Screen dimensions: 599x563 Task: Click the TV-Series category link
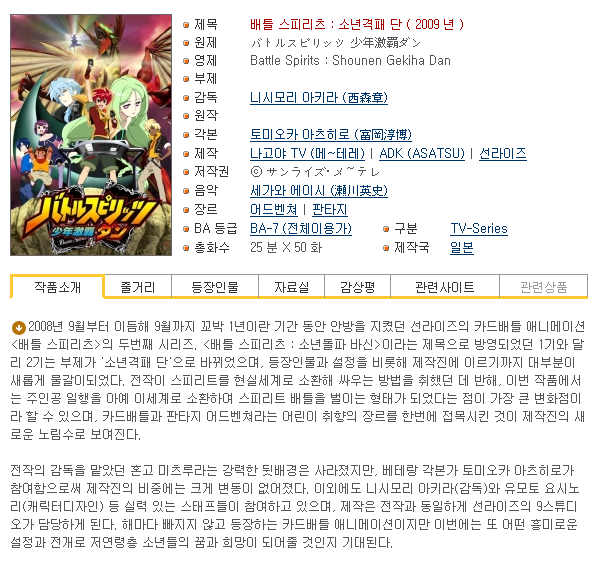coord(479,228)
